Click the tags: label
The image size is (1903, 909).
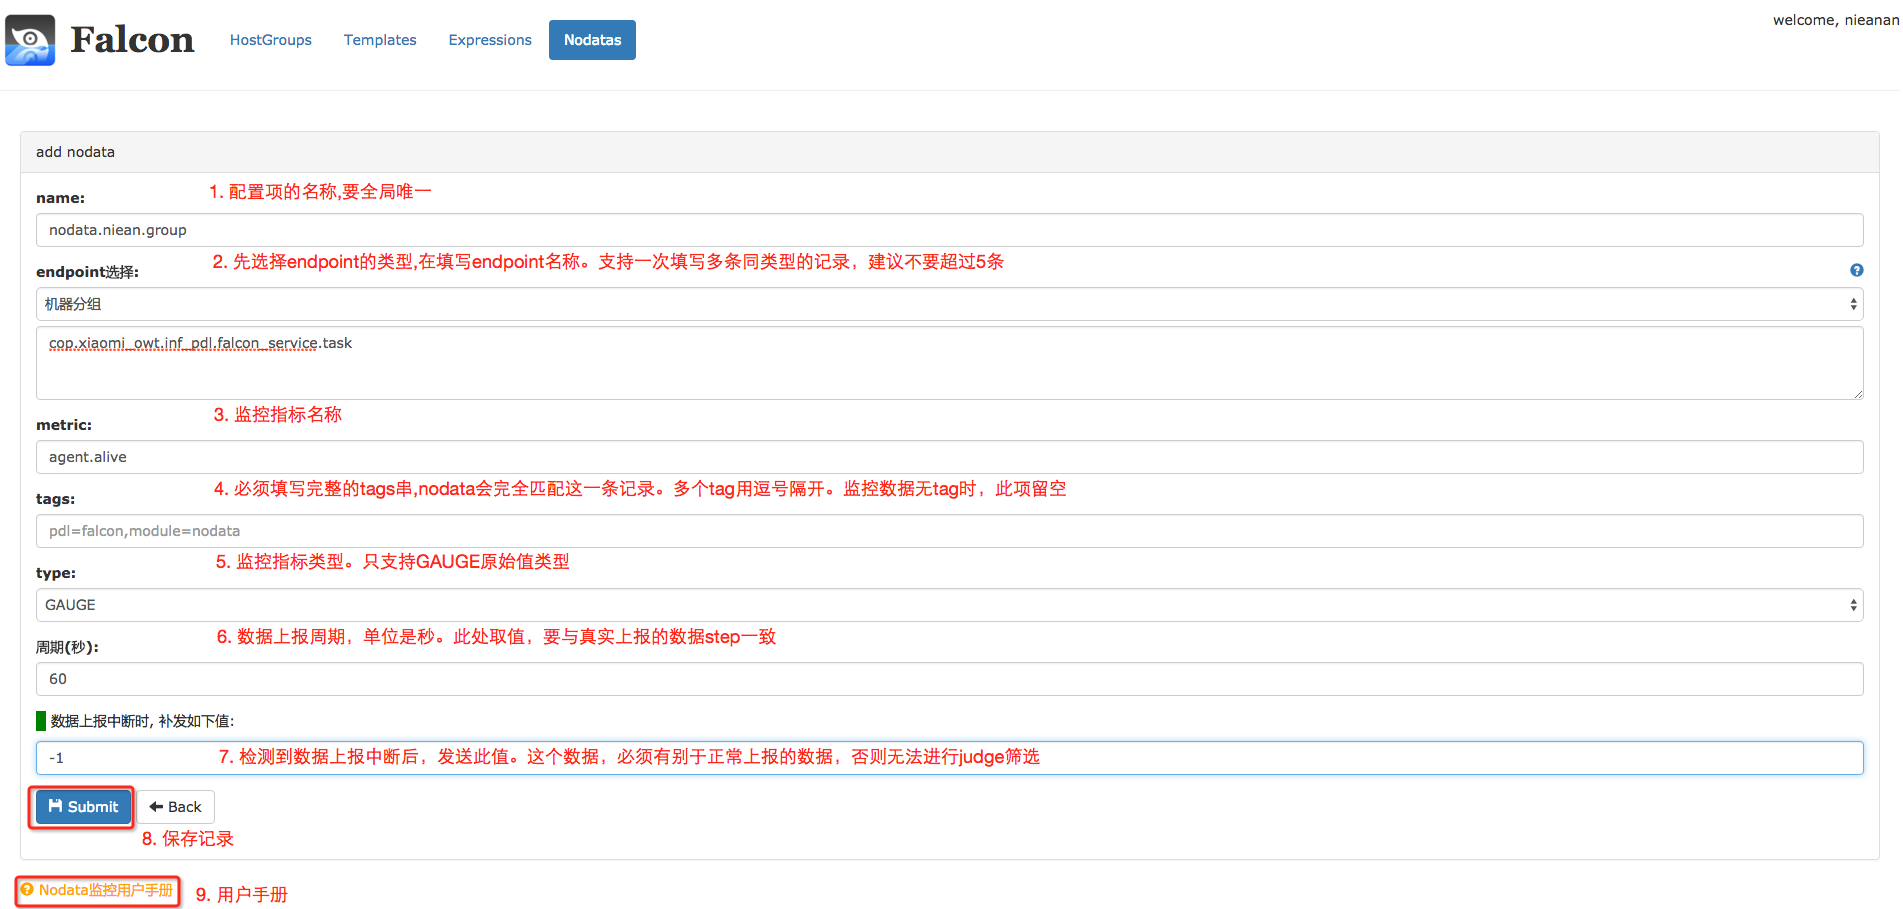tap(55, 499)
